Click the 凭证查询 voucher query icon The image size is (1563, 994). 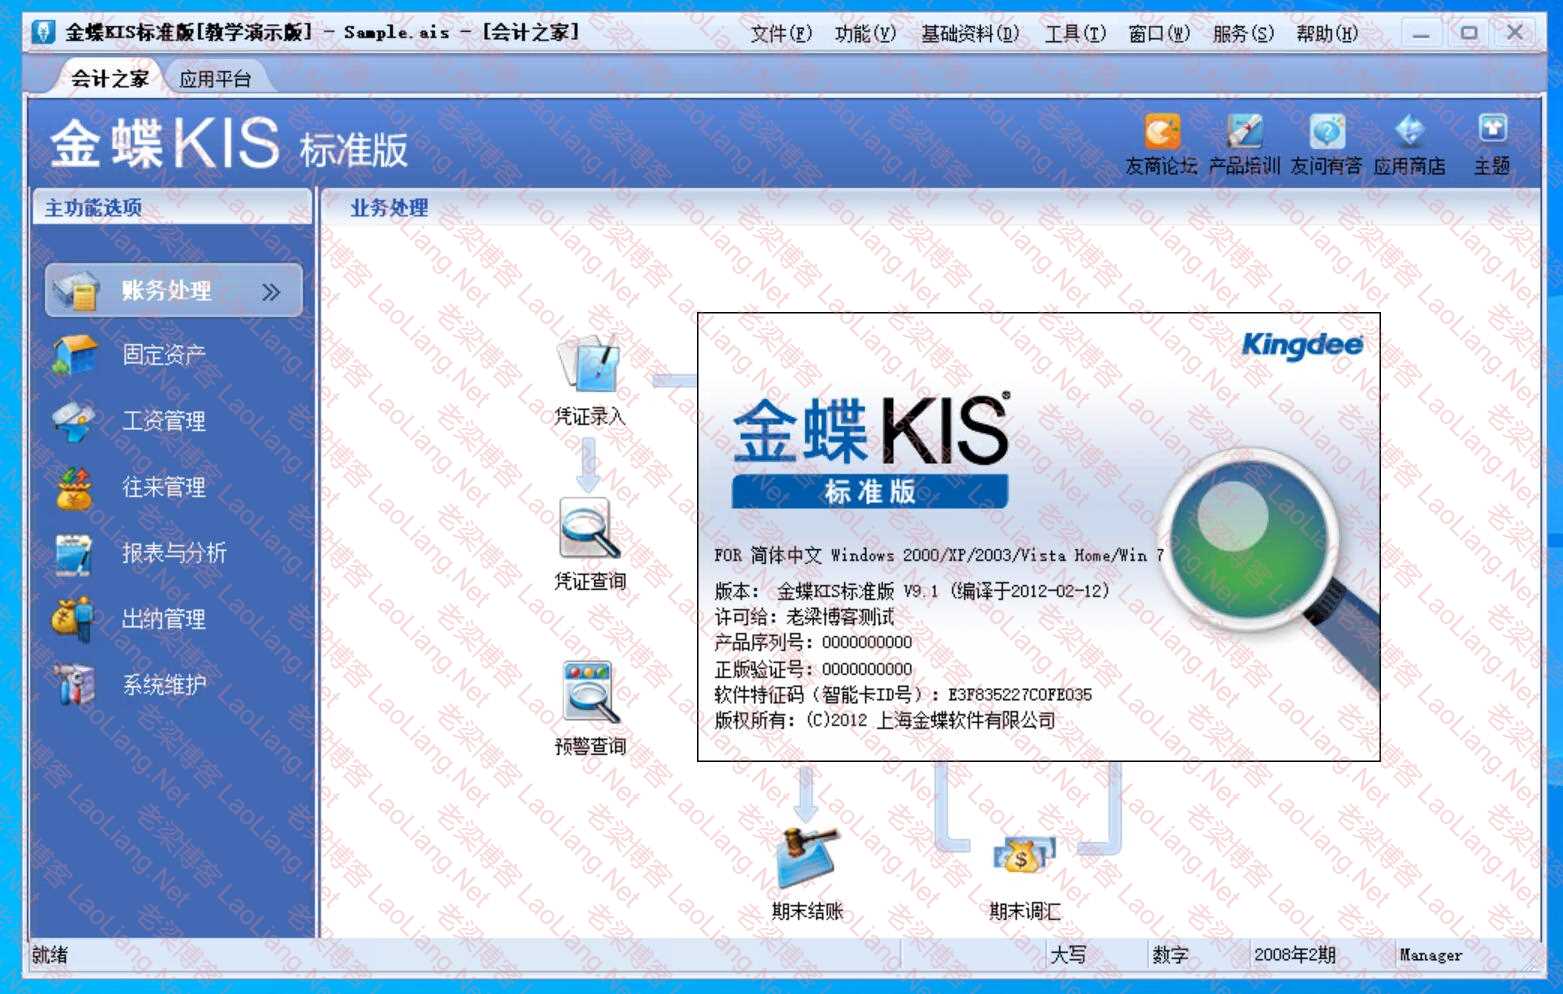[589, 531]
